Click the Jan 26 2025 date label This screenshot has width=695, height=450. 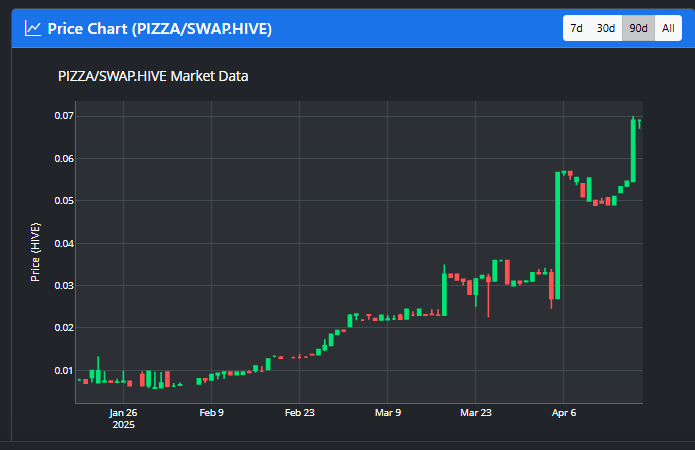coord(123,419)
